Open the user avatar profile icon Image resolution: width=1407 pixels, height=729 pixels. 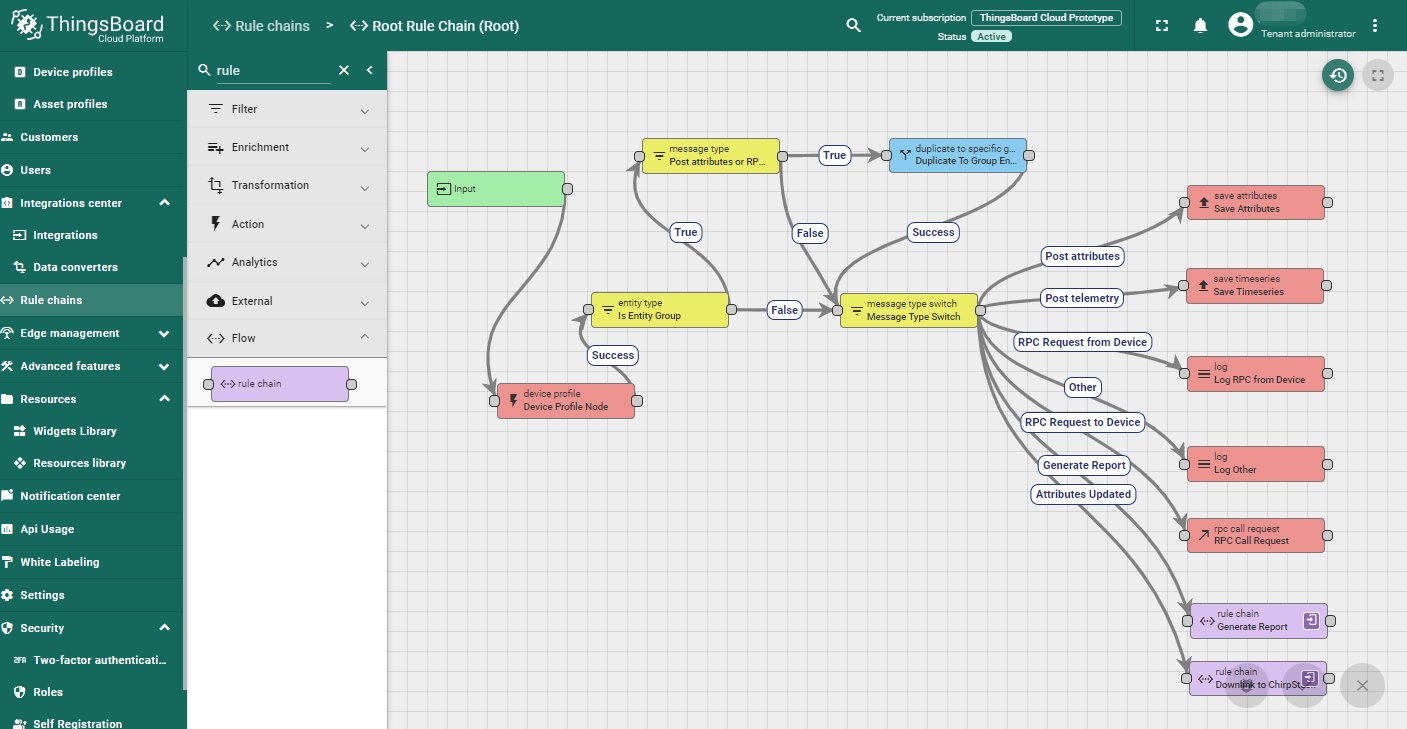(1240, 25)
